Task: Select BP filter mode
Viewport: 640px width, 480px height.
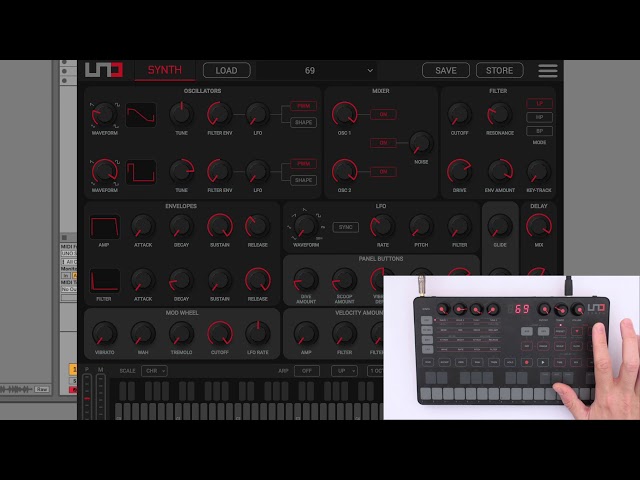Action: (x=539, y=131)
